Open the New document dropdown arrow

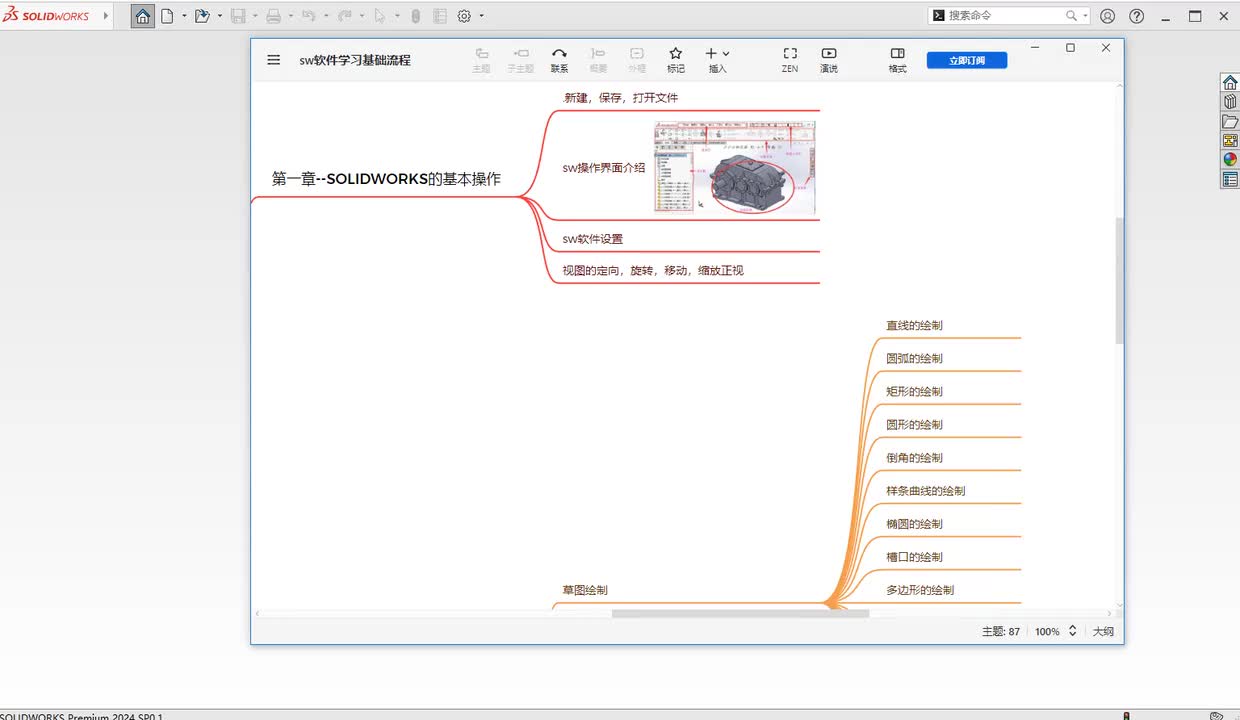pyautogui.click(x=184, y=16)
